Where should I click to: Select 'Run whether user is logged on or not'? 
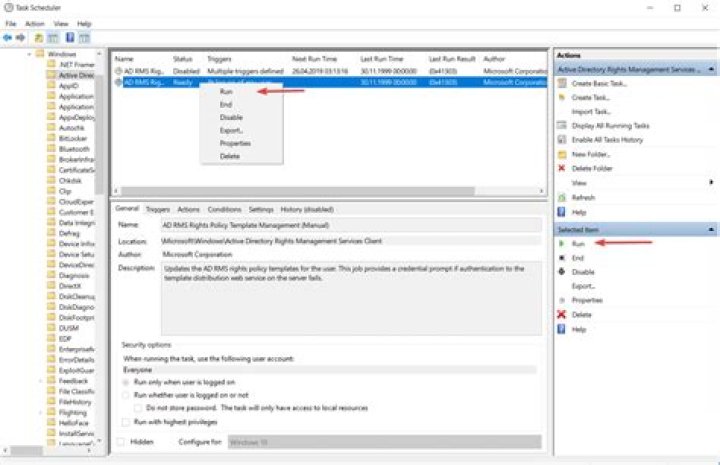coord(126,395)
